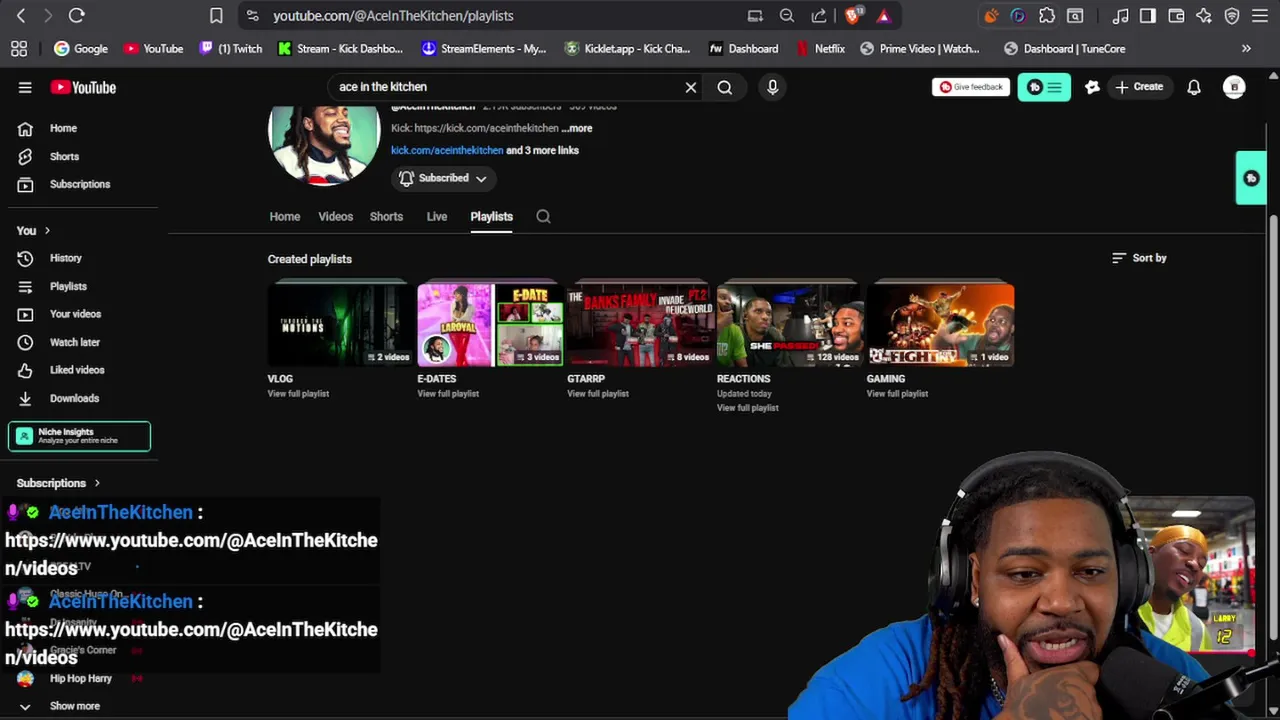Click the address bar URL
The height and width of the screenshot is (720, 1280).
pyautogui.click(x=393, y=15)
